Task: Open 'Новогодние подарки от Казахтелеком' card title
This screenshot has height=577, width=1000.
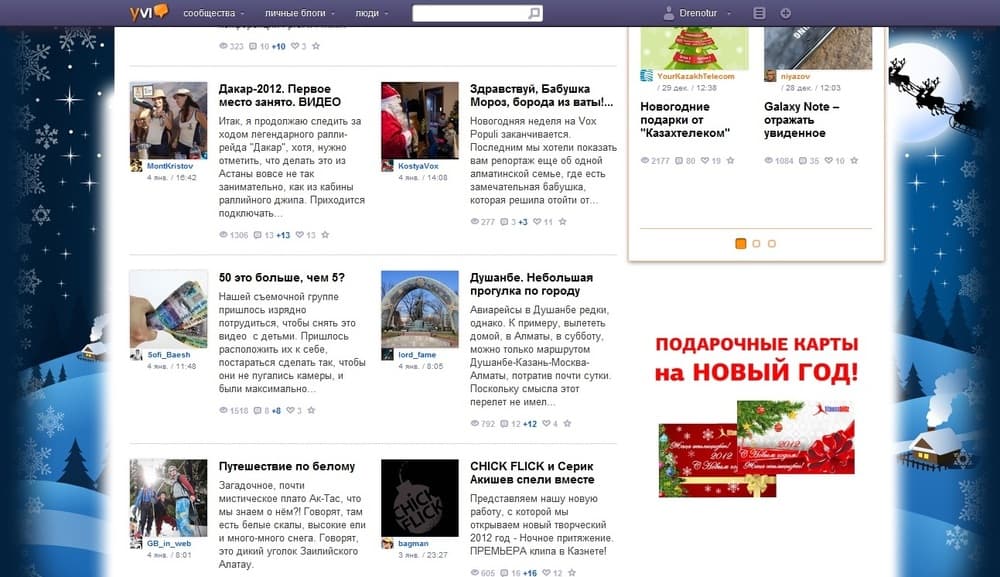Action: (685, 120)
